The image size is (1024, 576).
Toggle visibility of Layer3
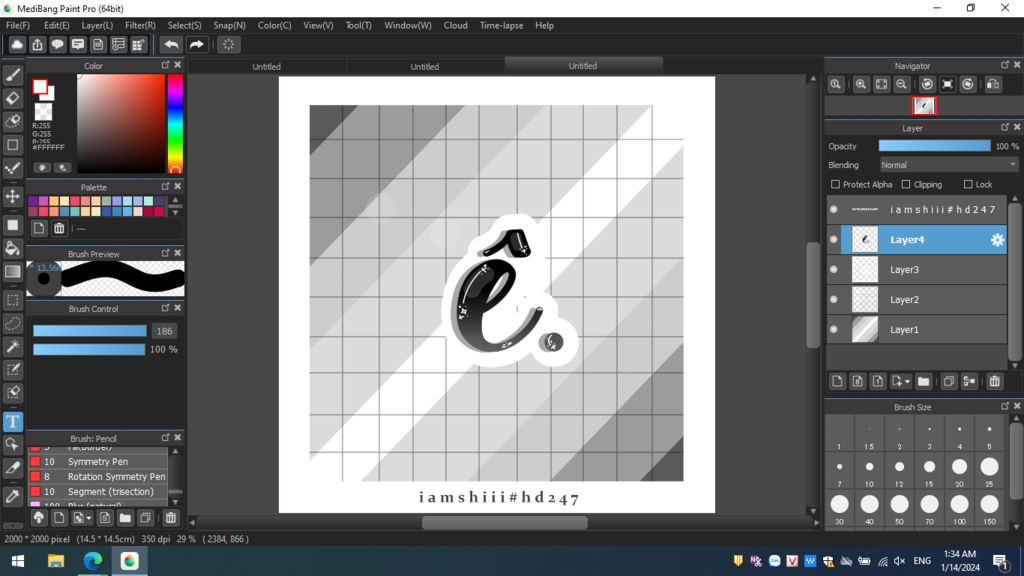coord(834,270)
